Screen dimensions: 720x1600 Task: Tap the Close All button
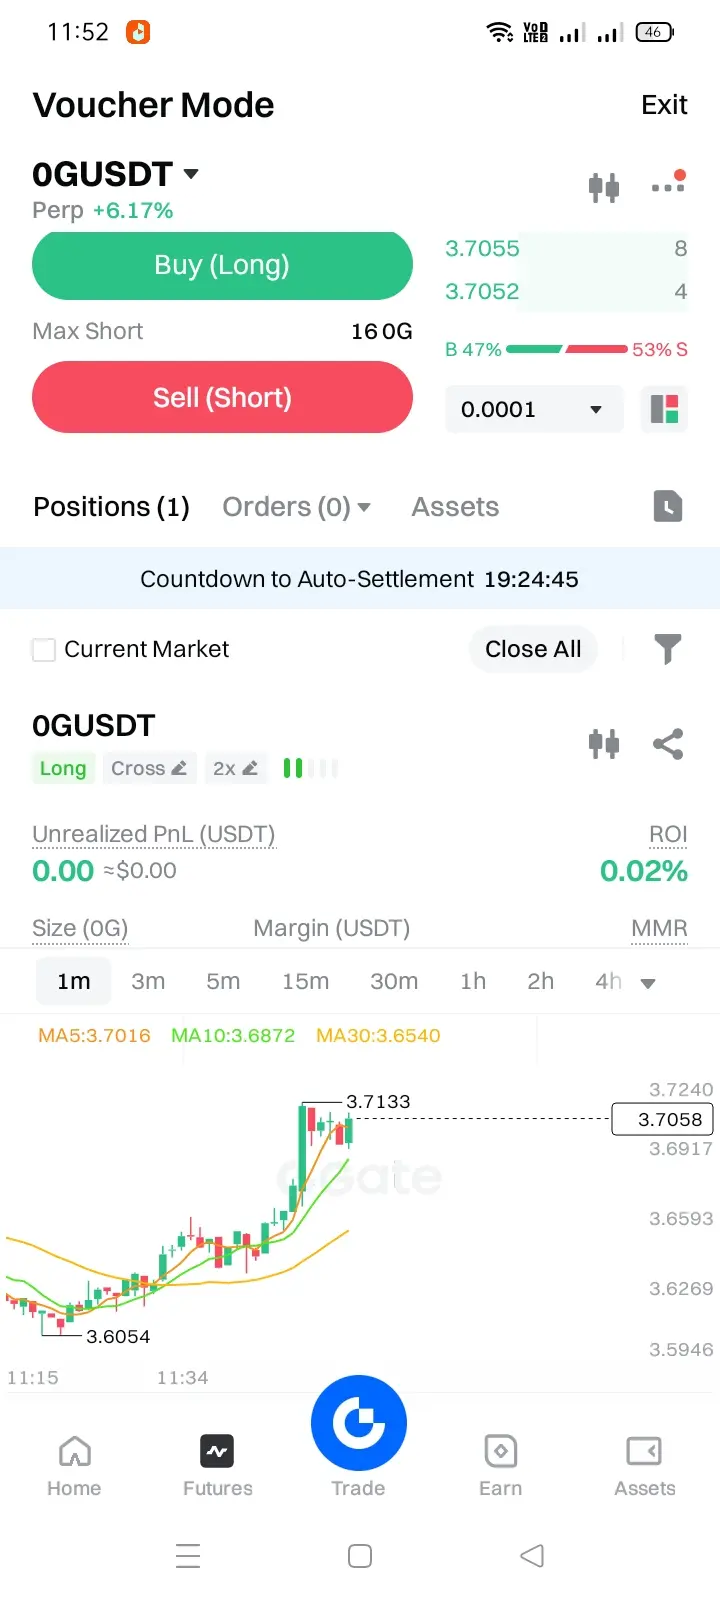tap(533, 649)
